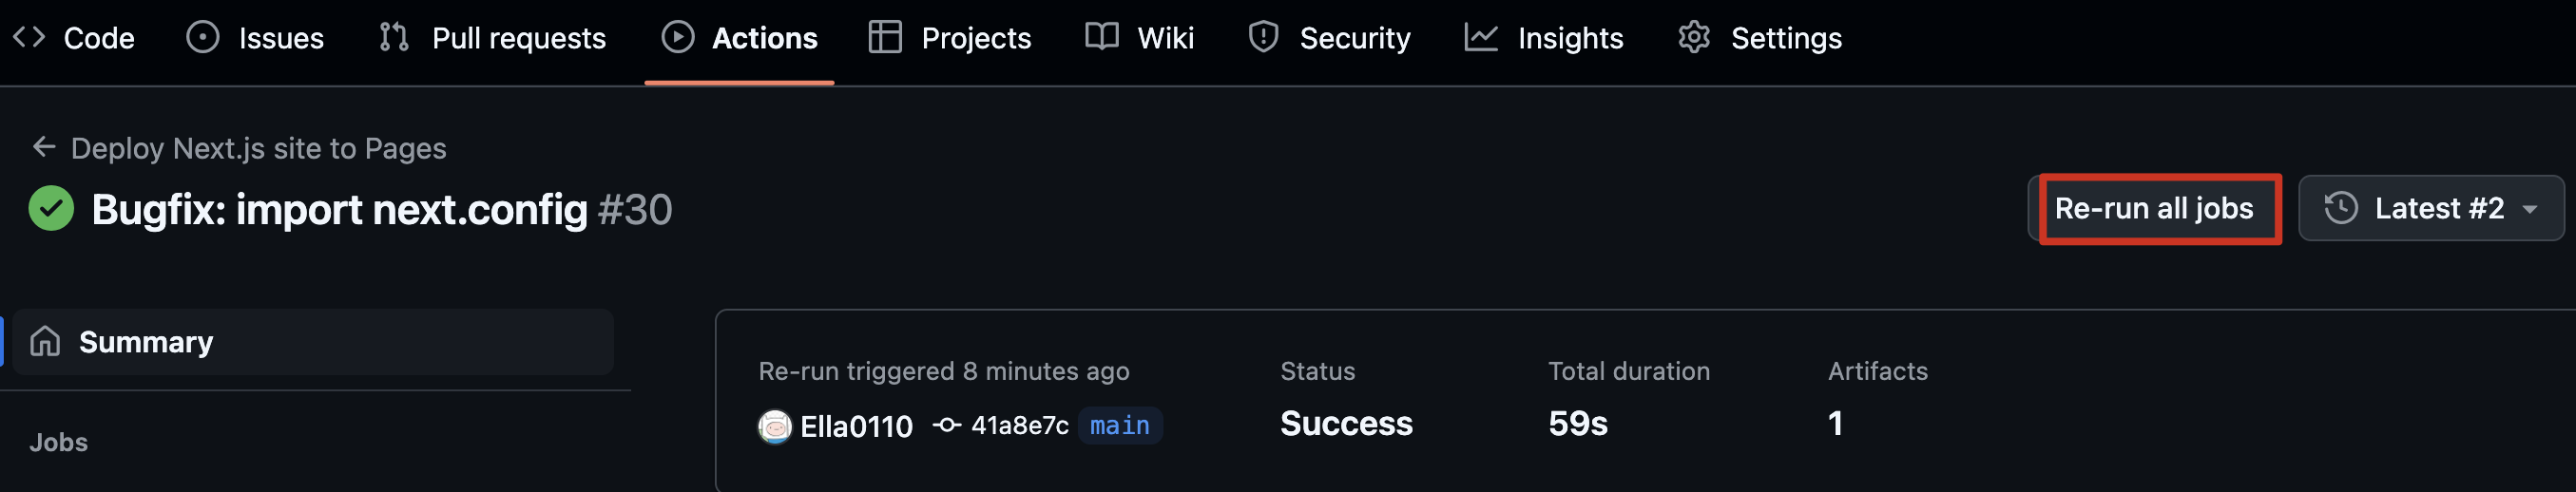Image resolution: width=2576 pixels, height=492 pixels.
Task: Go back to Deploy Next.js site to Pages
Action: (x=258, y=148)
